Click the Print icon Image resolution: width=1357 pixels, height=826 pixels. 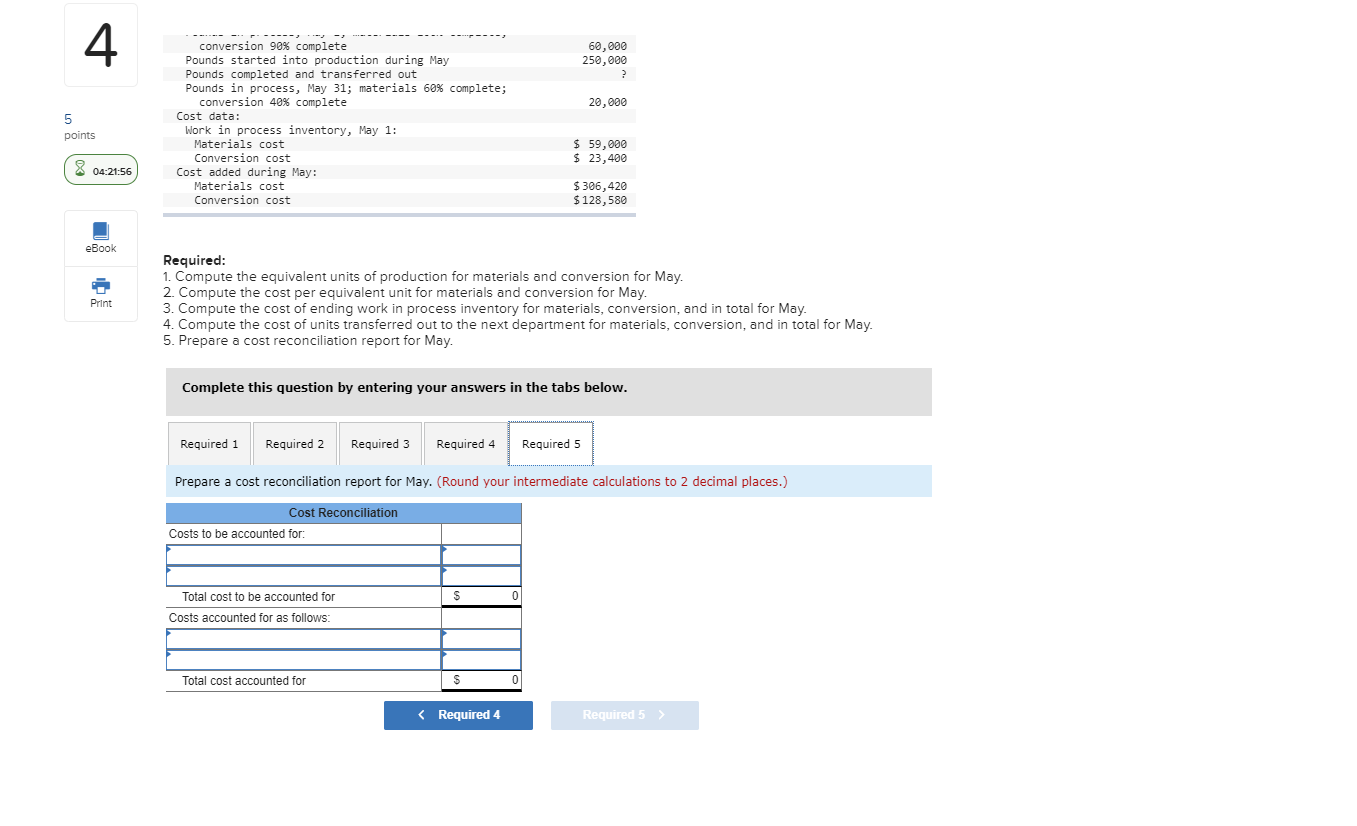(100, 293)
